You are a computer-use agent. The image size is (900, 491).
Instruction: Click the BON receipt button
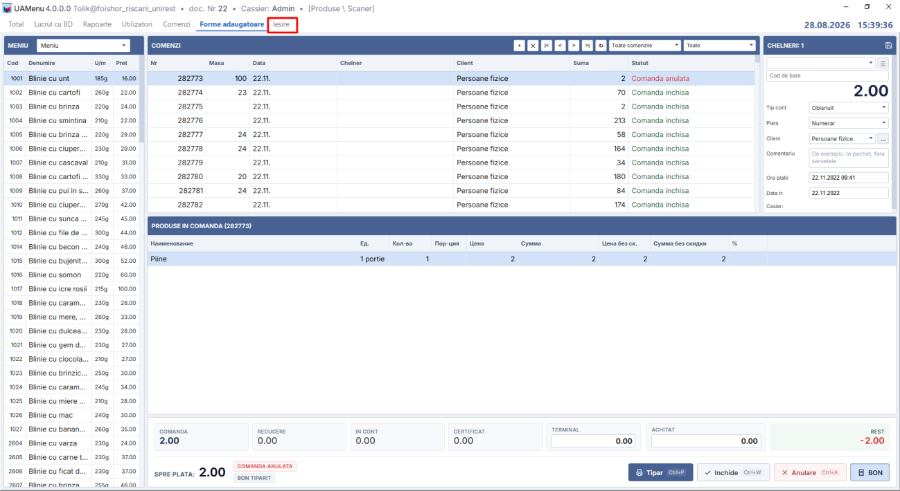click(x=870, y=472)
